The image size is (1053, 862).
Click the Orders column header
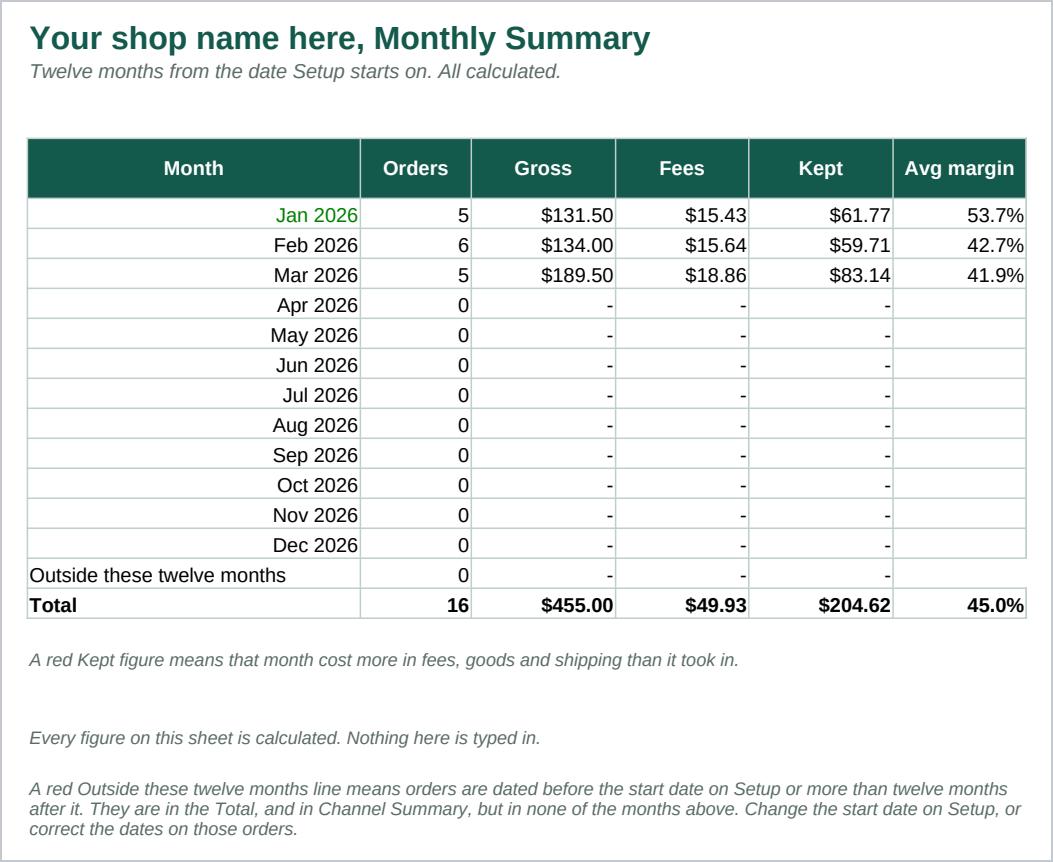tap(416, 169)
